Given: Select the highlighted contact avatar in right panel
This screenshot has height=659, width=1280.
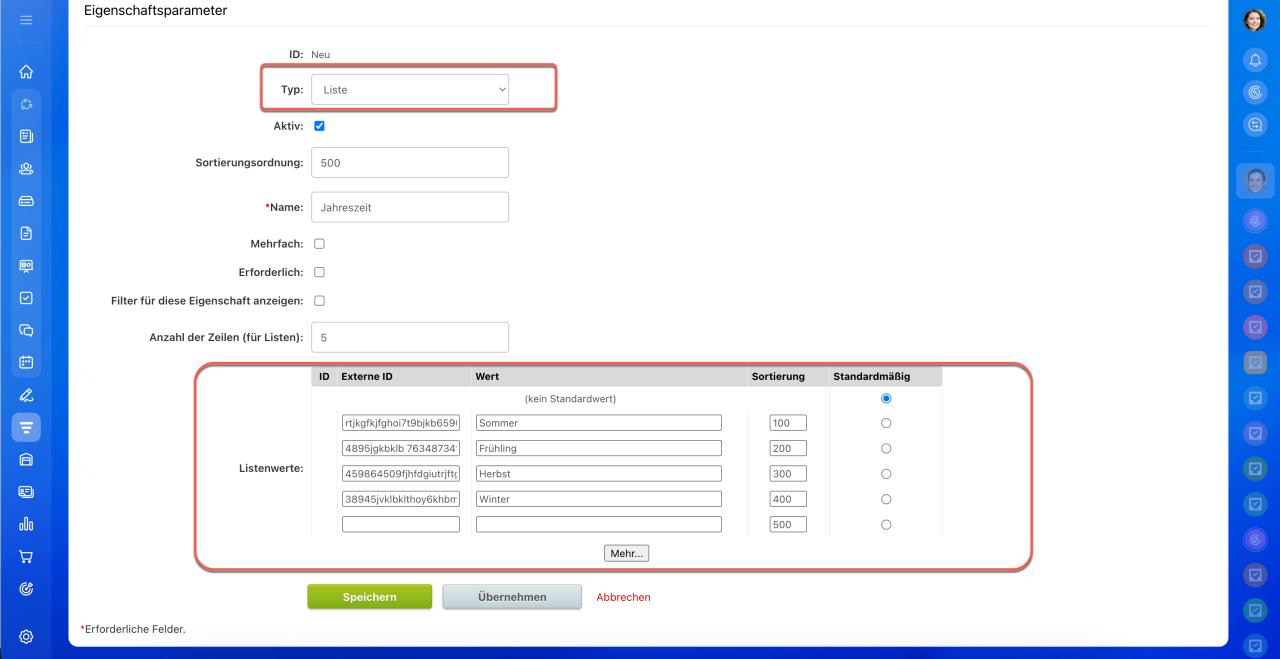Looking at the screenshot, I should point(1255,181).
